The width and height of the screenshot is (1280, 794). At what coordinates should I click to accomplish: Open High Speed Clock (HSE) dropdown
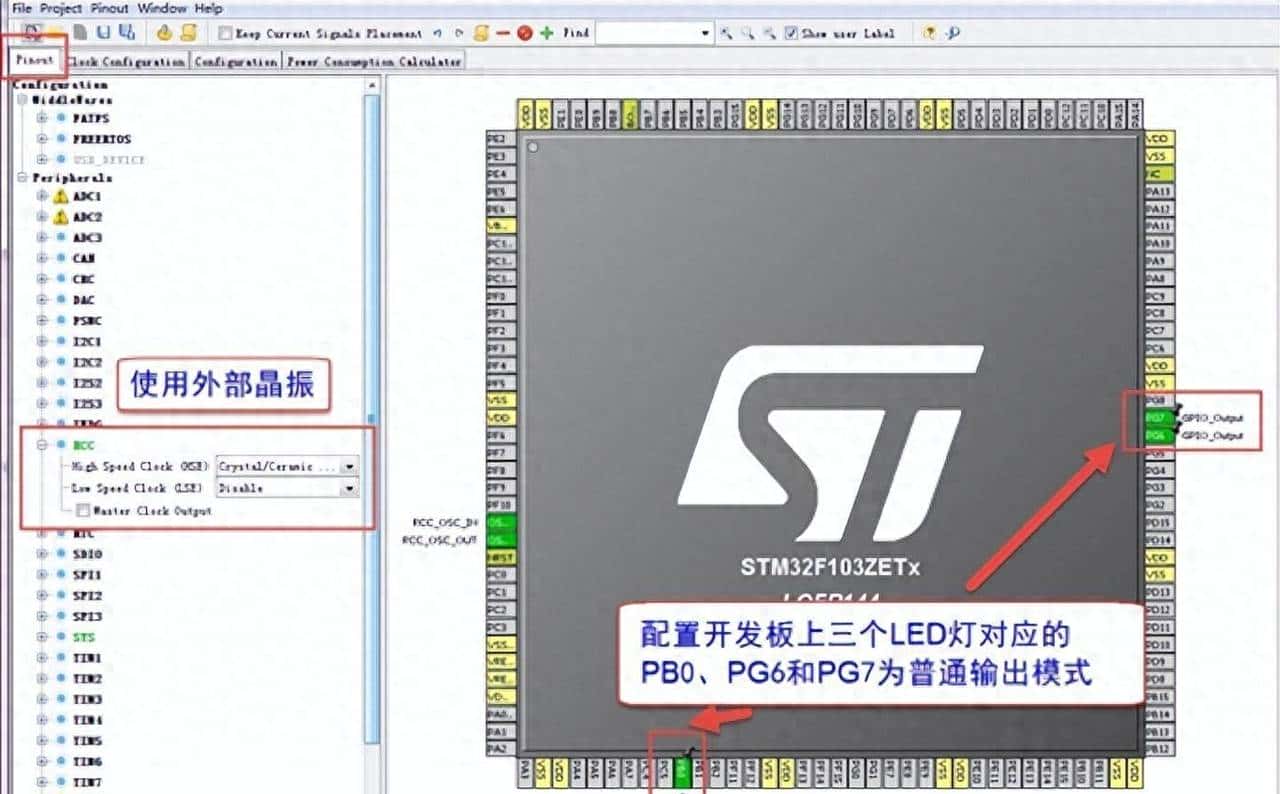[x=349, y=466]
